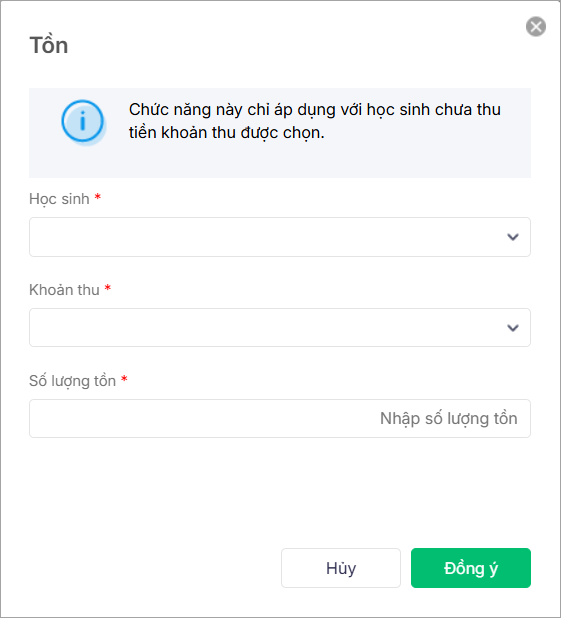Click the Học sinh field label
This screenshot has width=561, height=618.
pos(59,199)
